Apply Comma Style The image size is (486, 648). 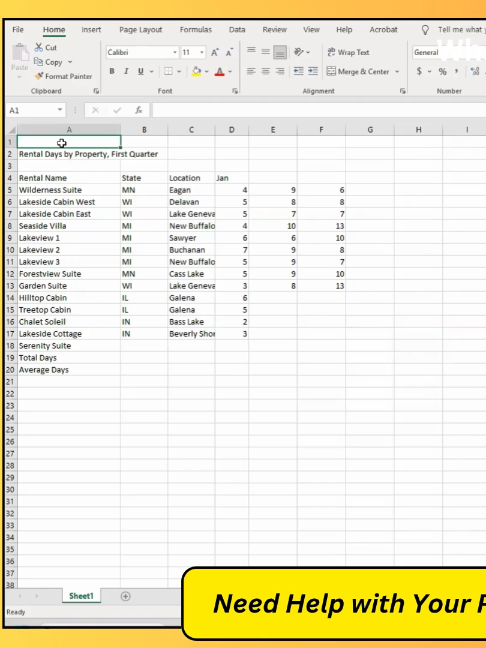tap(457, 71)
